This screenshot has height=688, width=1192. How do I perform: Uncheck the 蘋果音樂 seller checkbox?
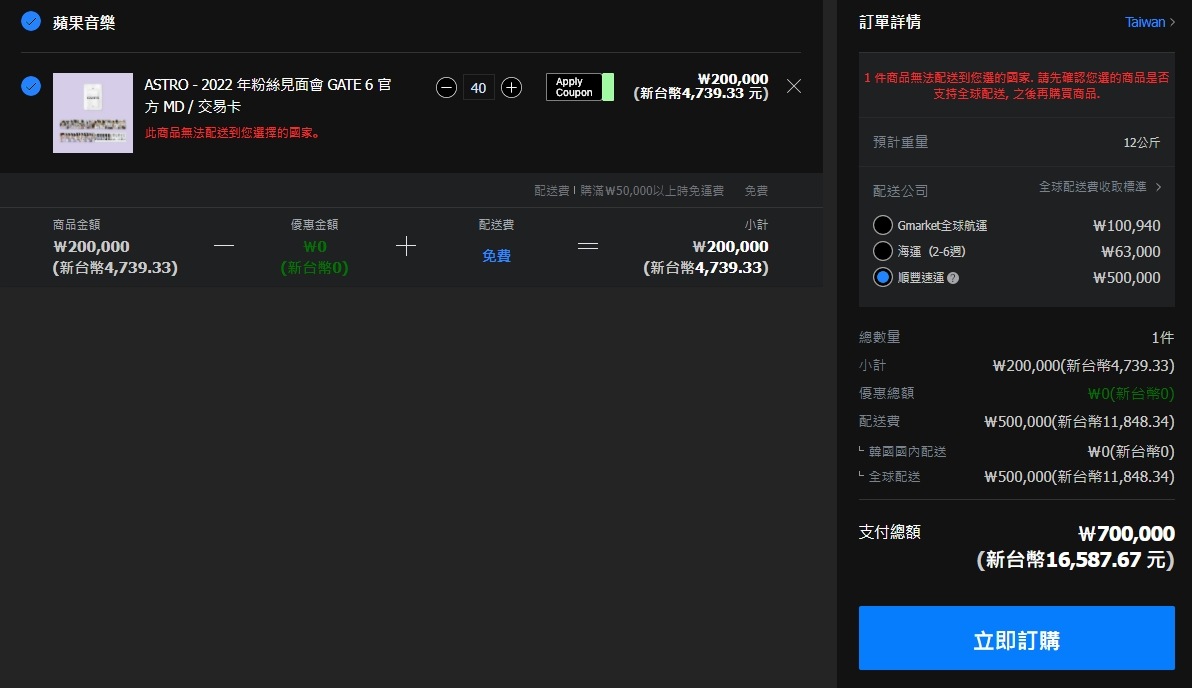[x=31, y=21]
